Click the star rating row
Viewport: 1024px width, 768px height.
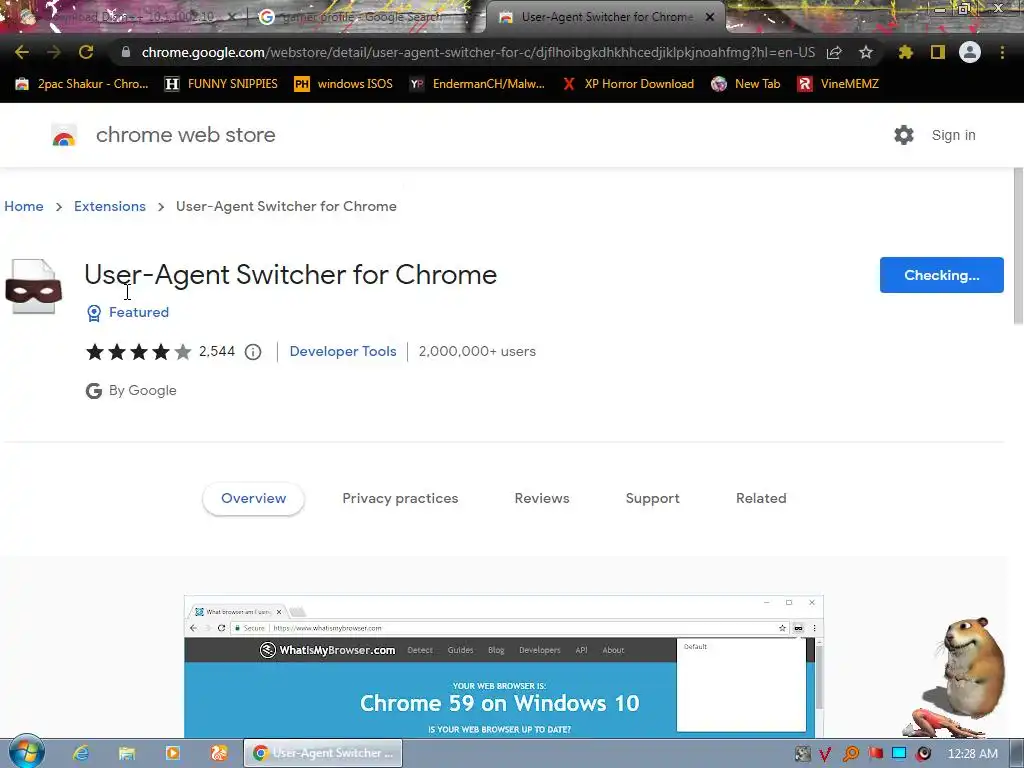[x=138, y=352]
